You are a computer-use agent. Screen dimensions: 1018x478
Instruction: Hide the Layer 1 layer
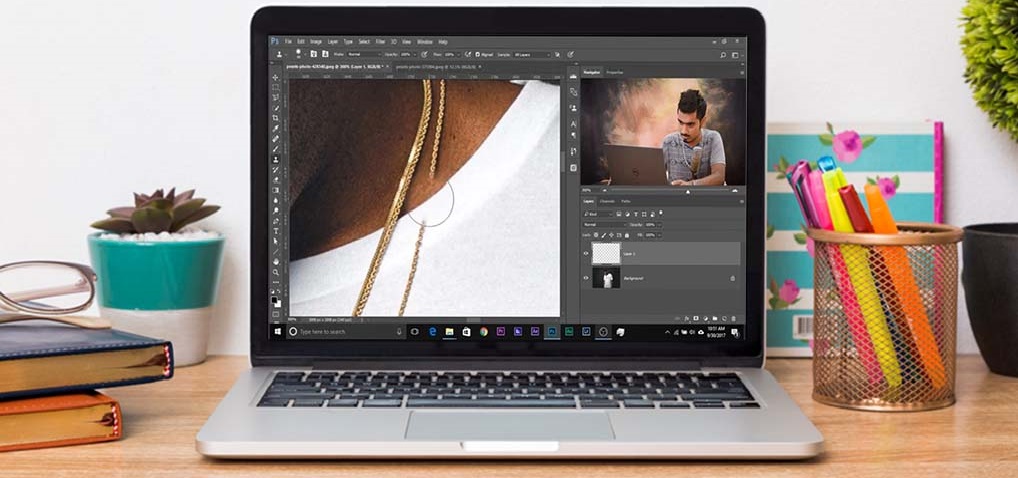coord(587,253)
